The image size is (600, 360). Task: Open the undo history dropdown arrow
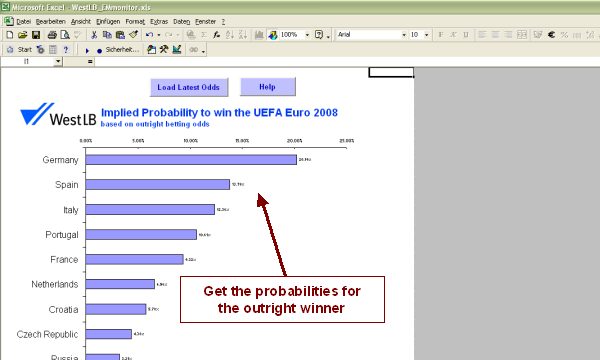[158, 35]
